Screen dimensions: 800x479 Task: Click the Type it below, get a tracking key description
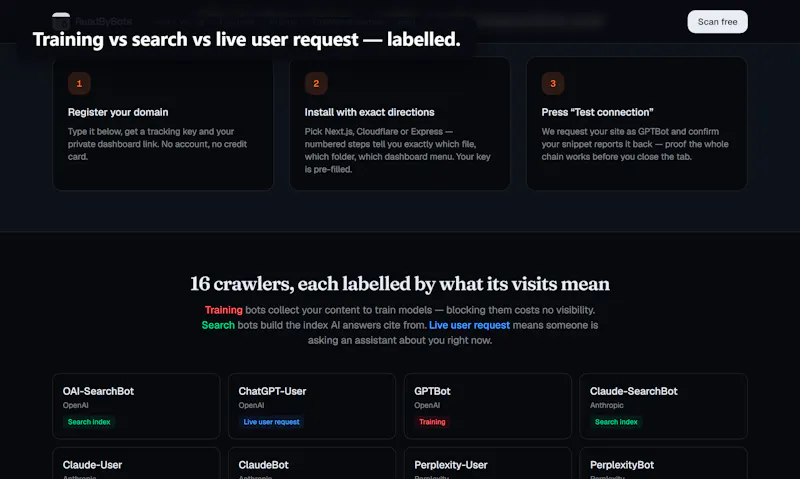158,144
